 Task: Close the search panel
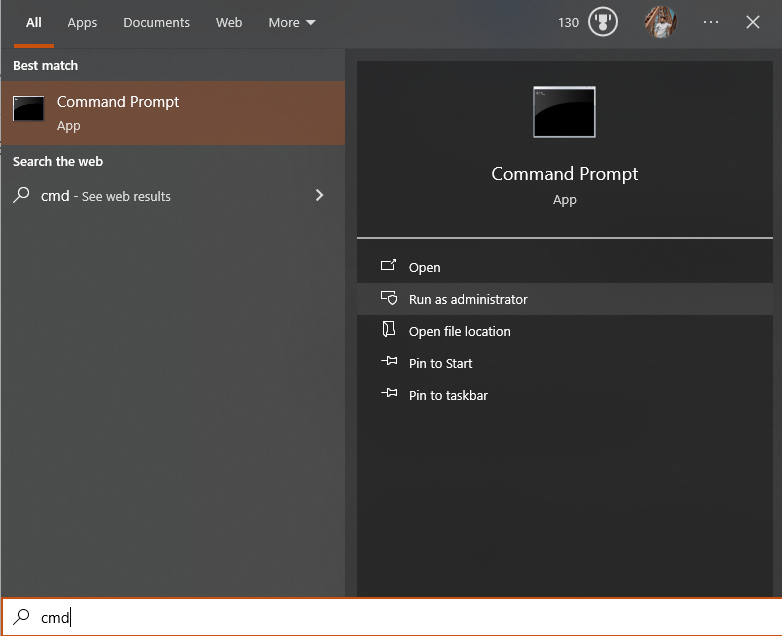(x=753, y=22)
